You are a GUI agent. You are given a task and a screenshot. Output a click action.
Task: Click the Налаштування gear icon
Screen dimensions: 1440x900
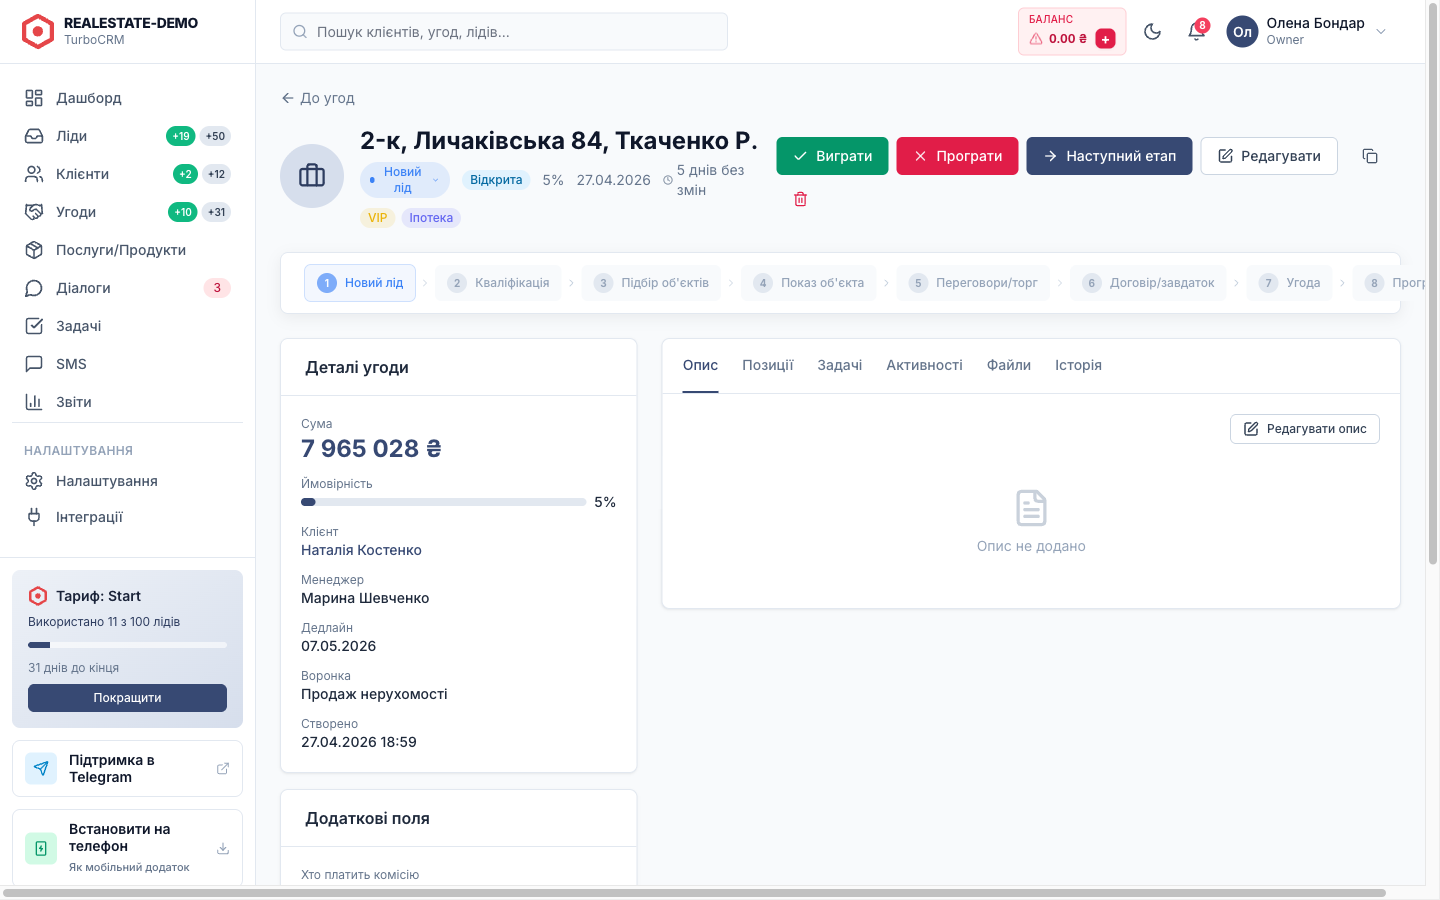pyautogui.click(x=34, y=481)
